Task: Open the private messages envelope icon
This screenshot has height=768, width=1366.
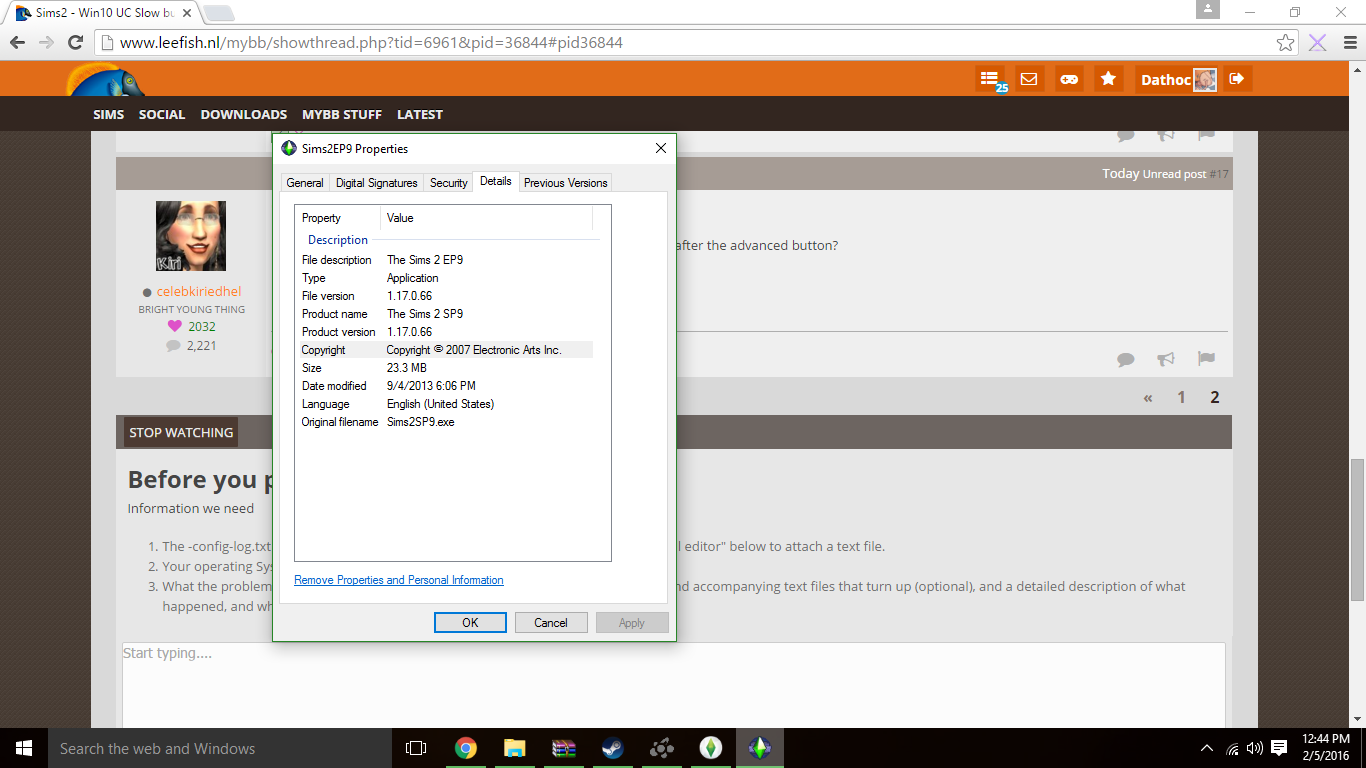Action: pos(1029,79)
